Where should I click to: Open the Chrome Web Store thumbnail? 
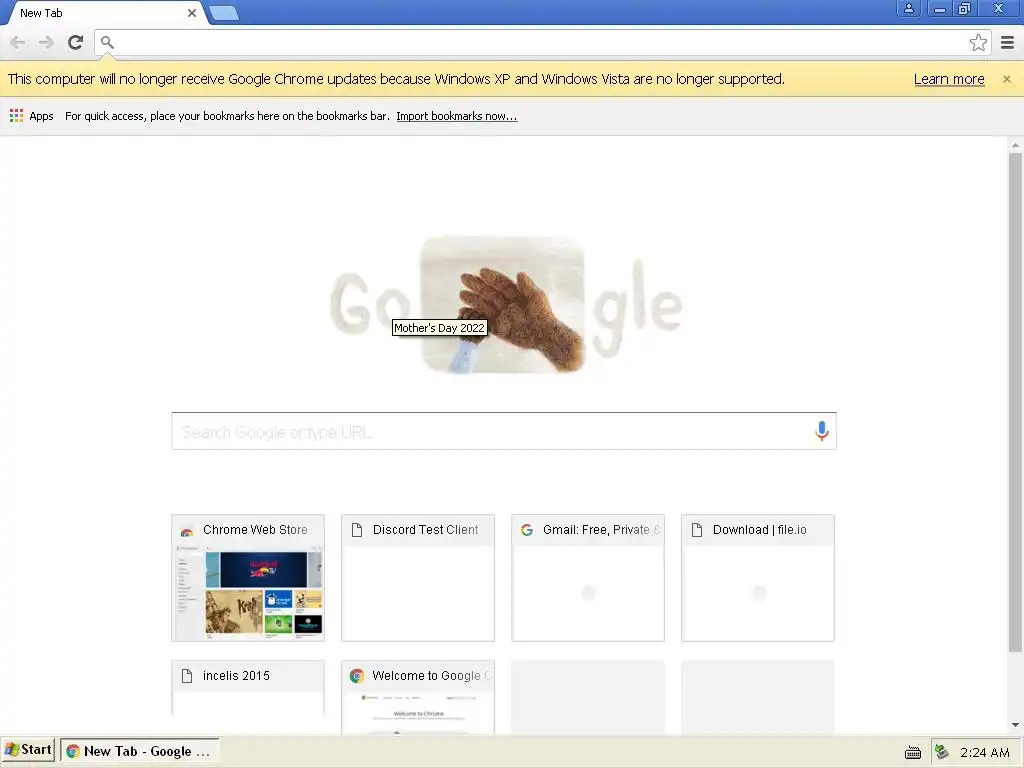[248, 578]
